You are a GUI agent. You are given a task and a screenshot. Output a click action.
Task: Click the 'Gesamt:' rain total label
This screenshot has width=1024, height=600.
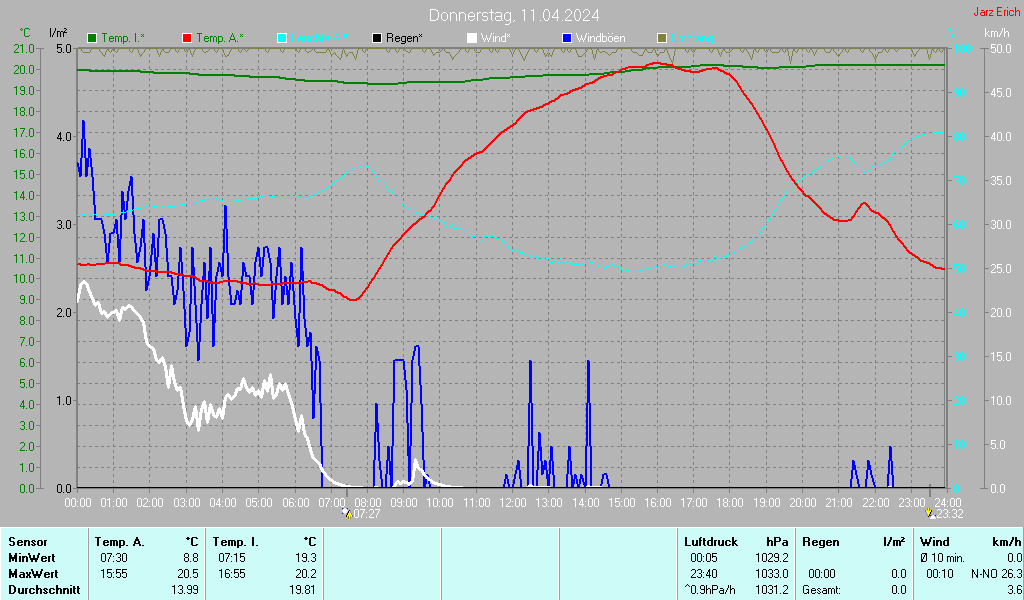(822, 590)
